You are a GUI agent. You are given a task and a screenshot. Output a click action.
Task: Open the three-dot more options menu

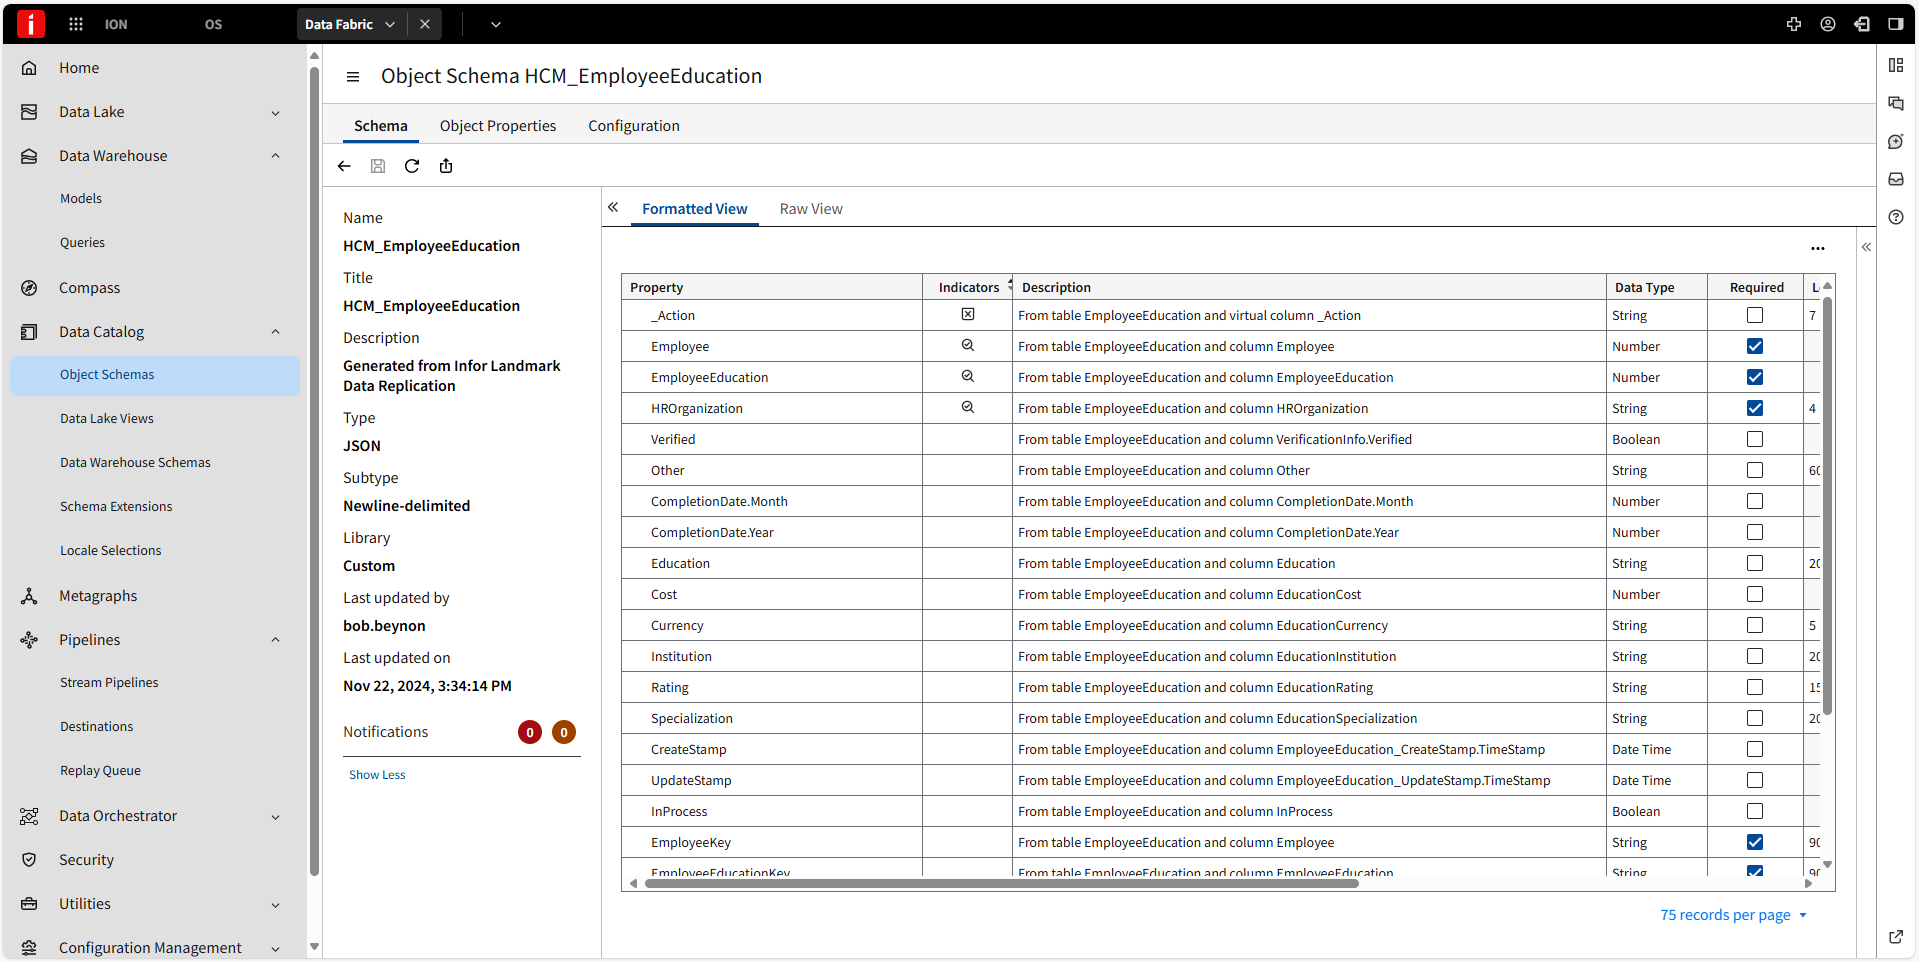[x=1818, y=248]
